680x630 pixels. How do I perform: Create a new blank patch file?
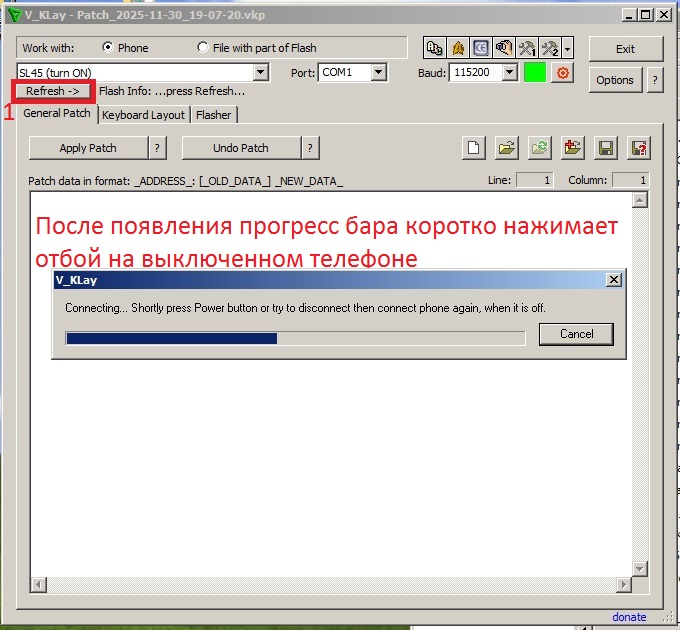tap(474, 148)
